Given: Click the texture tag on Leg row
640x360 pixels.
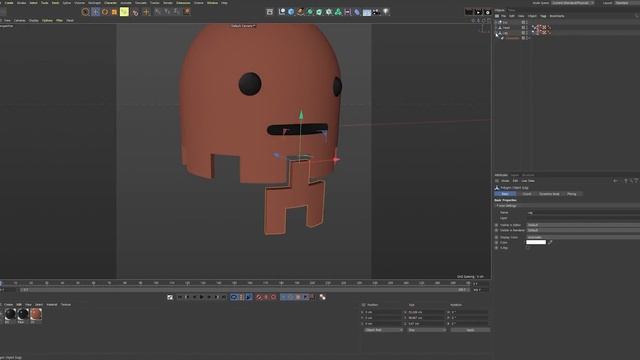Looking at the screenshot, I should [539, 33].
